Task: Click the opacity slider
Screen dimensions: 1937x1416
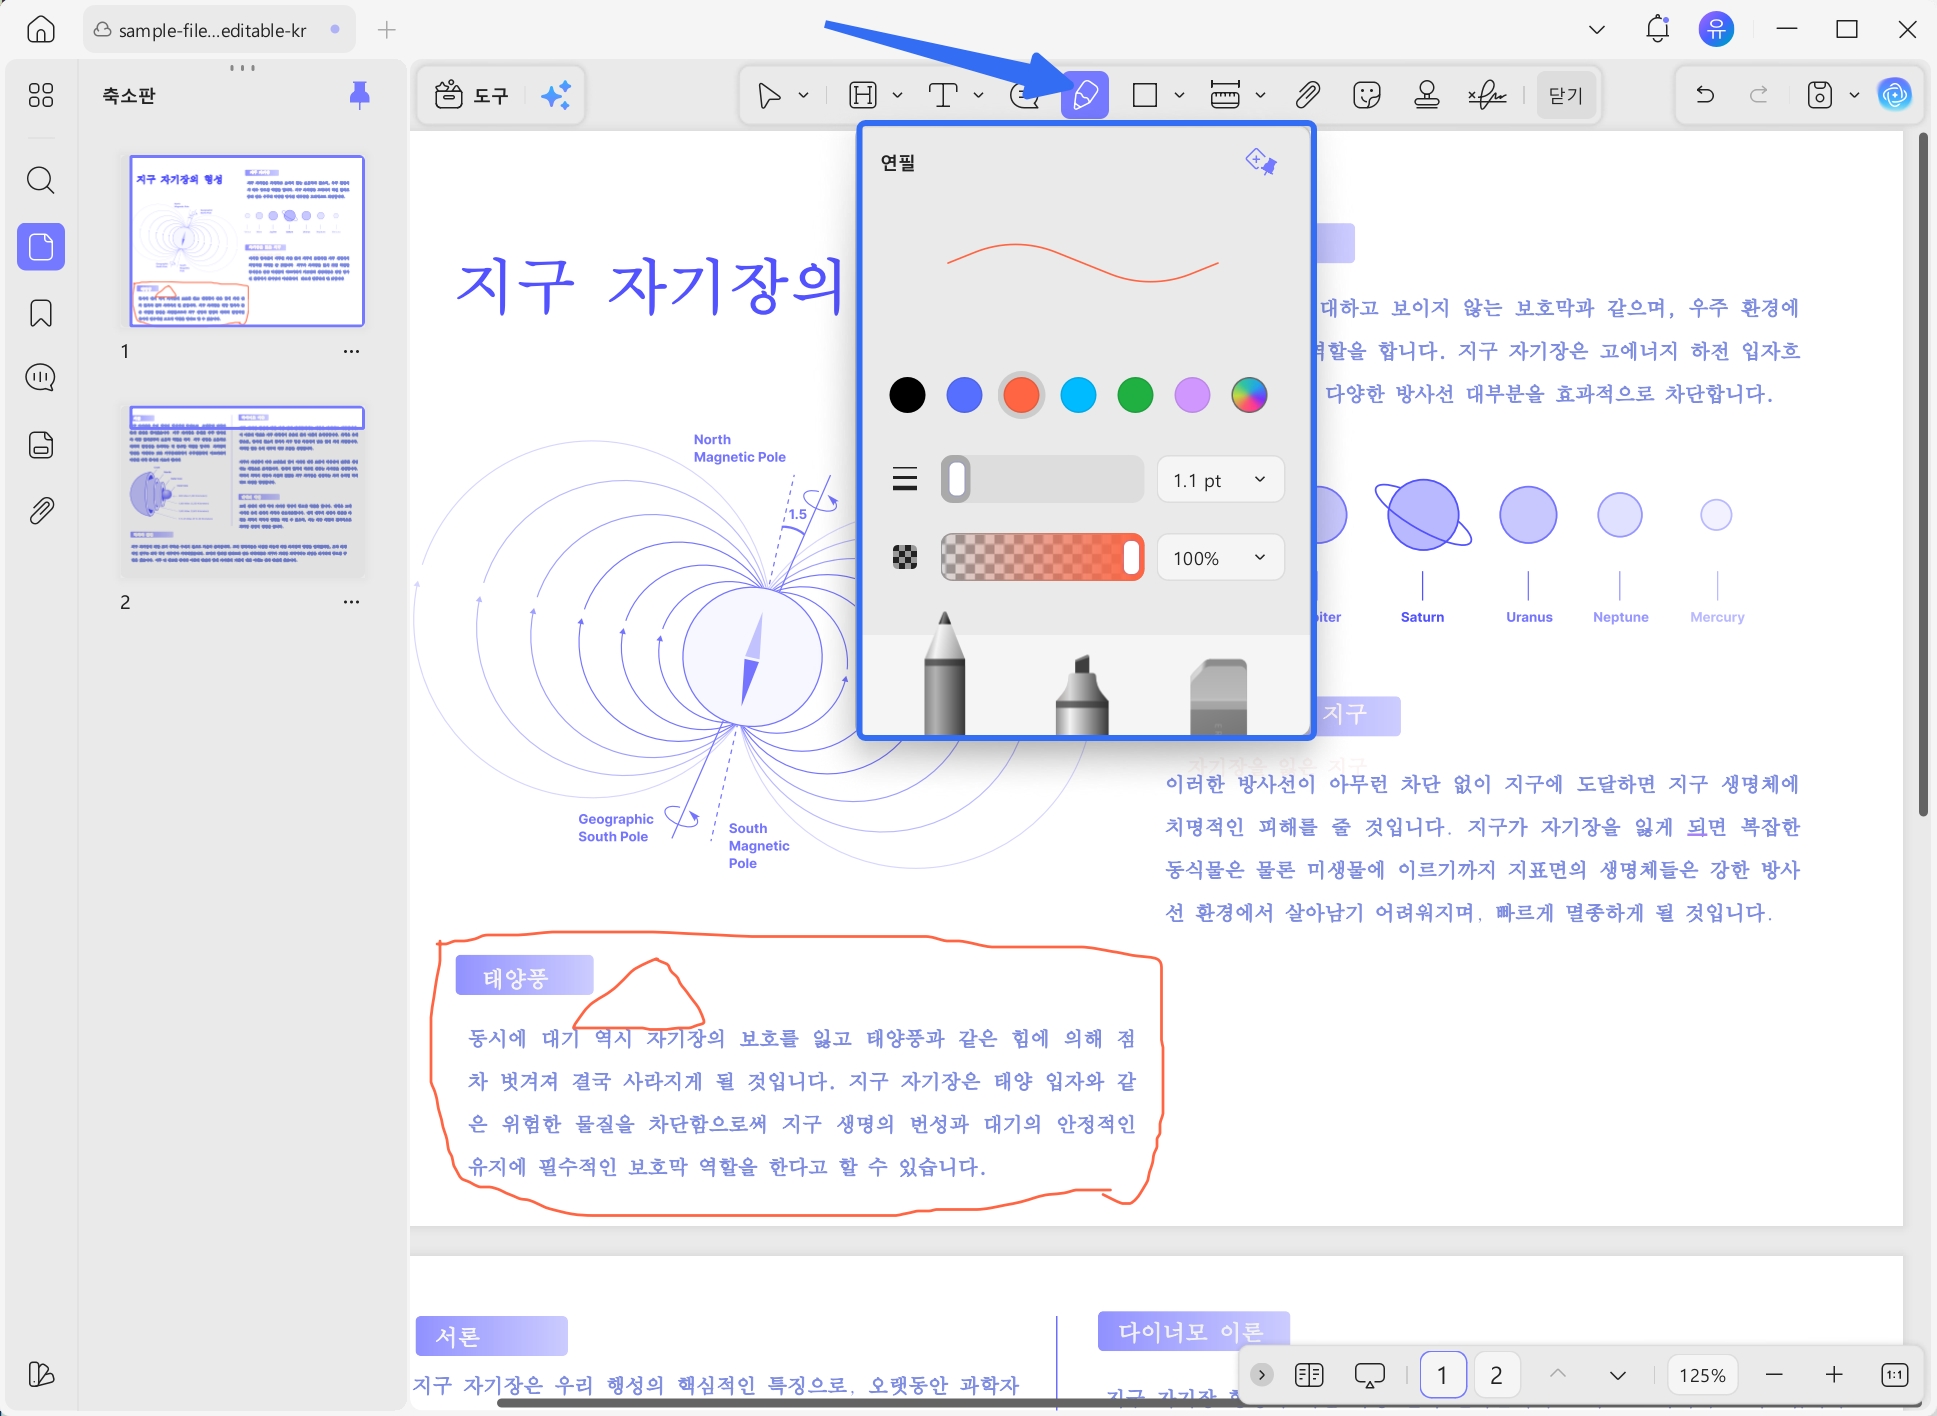Action: point(1042,558)
